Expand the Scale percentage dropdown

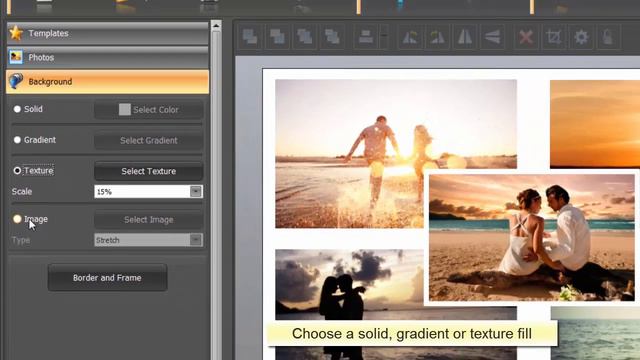196,191
